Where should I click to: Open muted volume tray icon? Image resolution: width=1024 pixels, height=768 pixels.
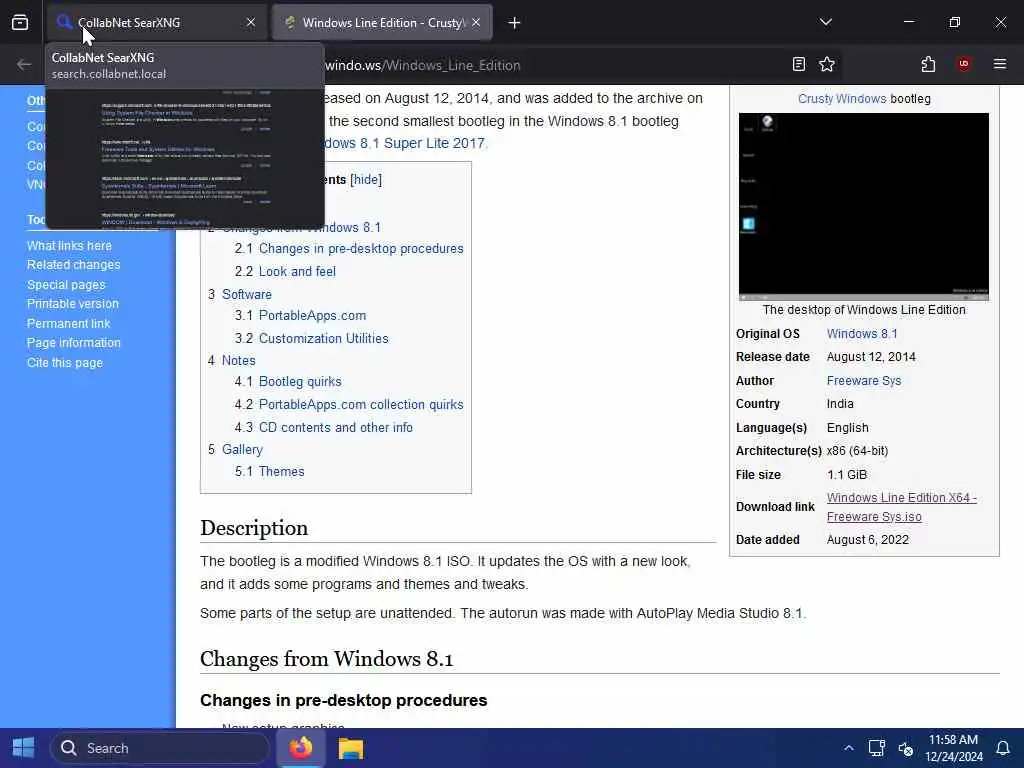pyautogui.click(x=906, y=748)
